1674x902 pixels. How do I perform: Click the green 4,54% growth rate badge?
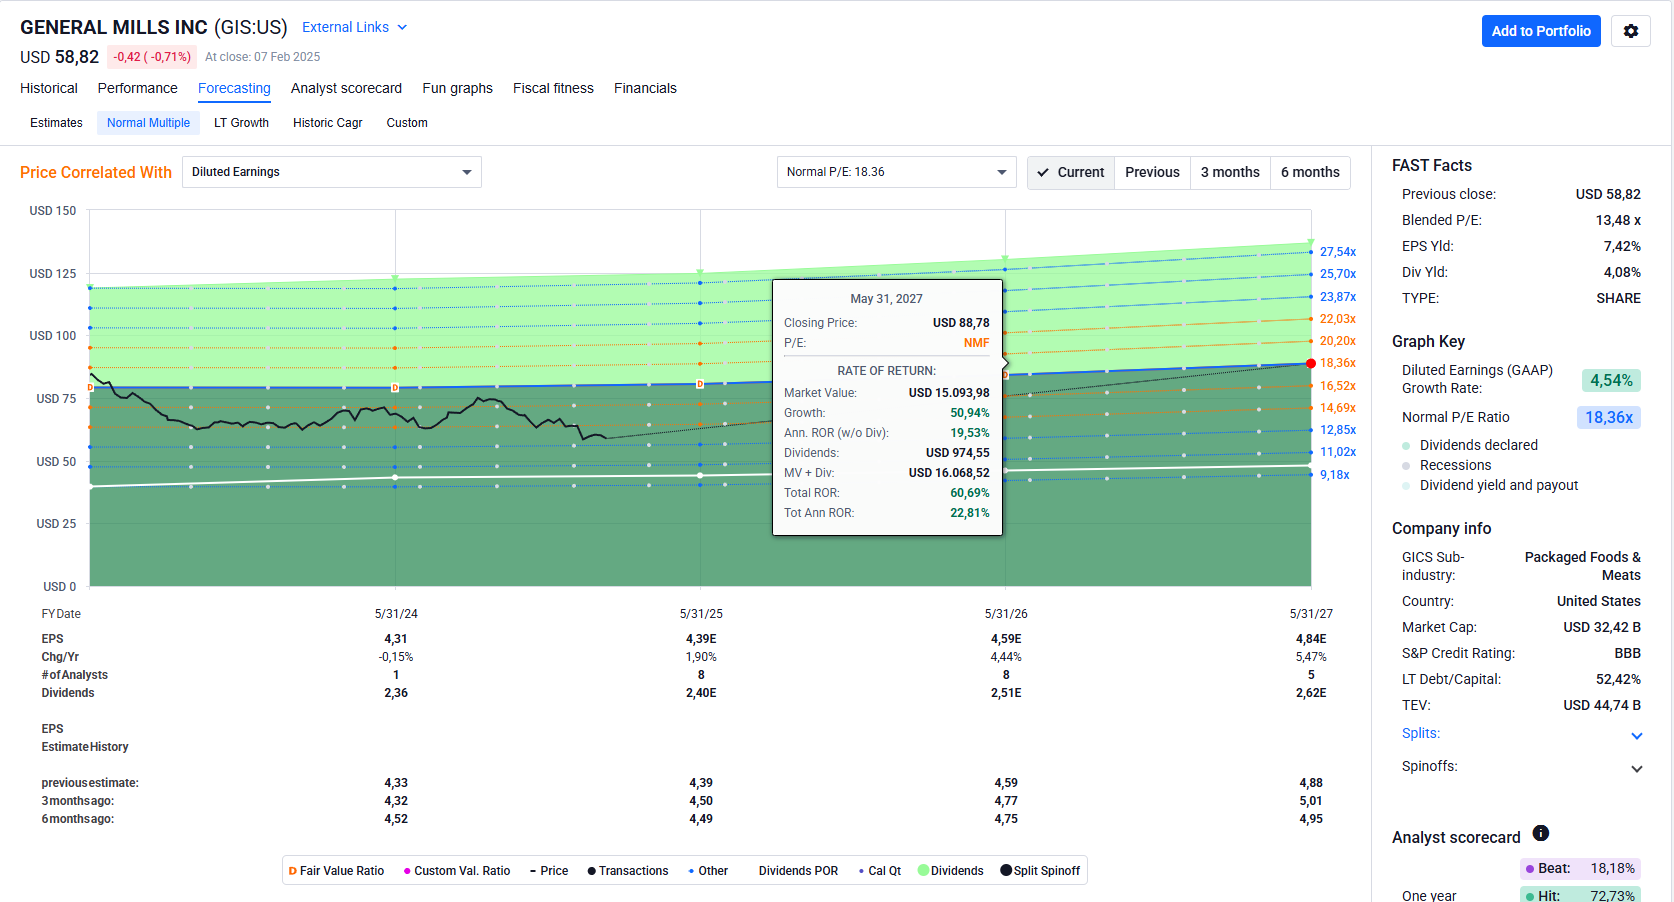[1610, 380]
